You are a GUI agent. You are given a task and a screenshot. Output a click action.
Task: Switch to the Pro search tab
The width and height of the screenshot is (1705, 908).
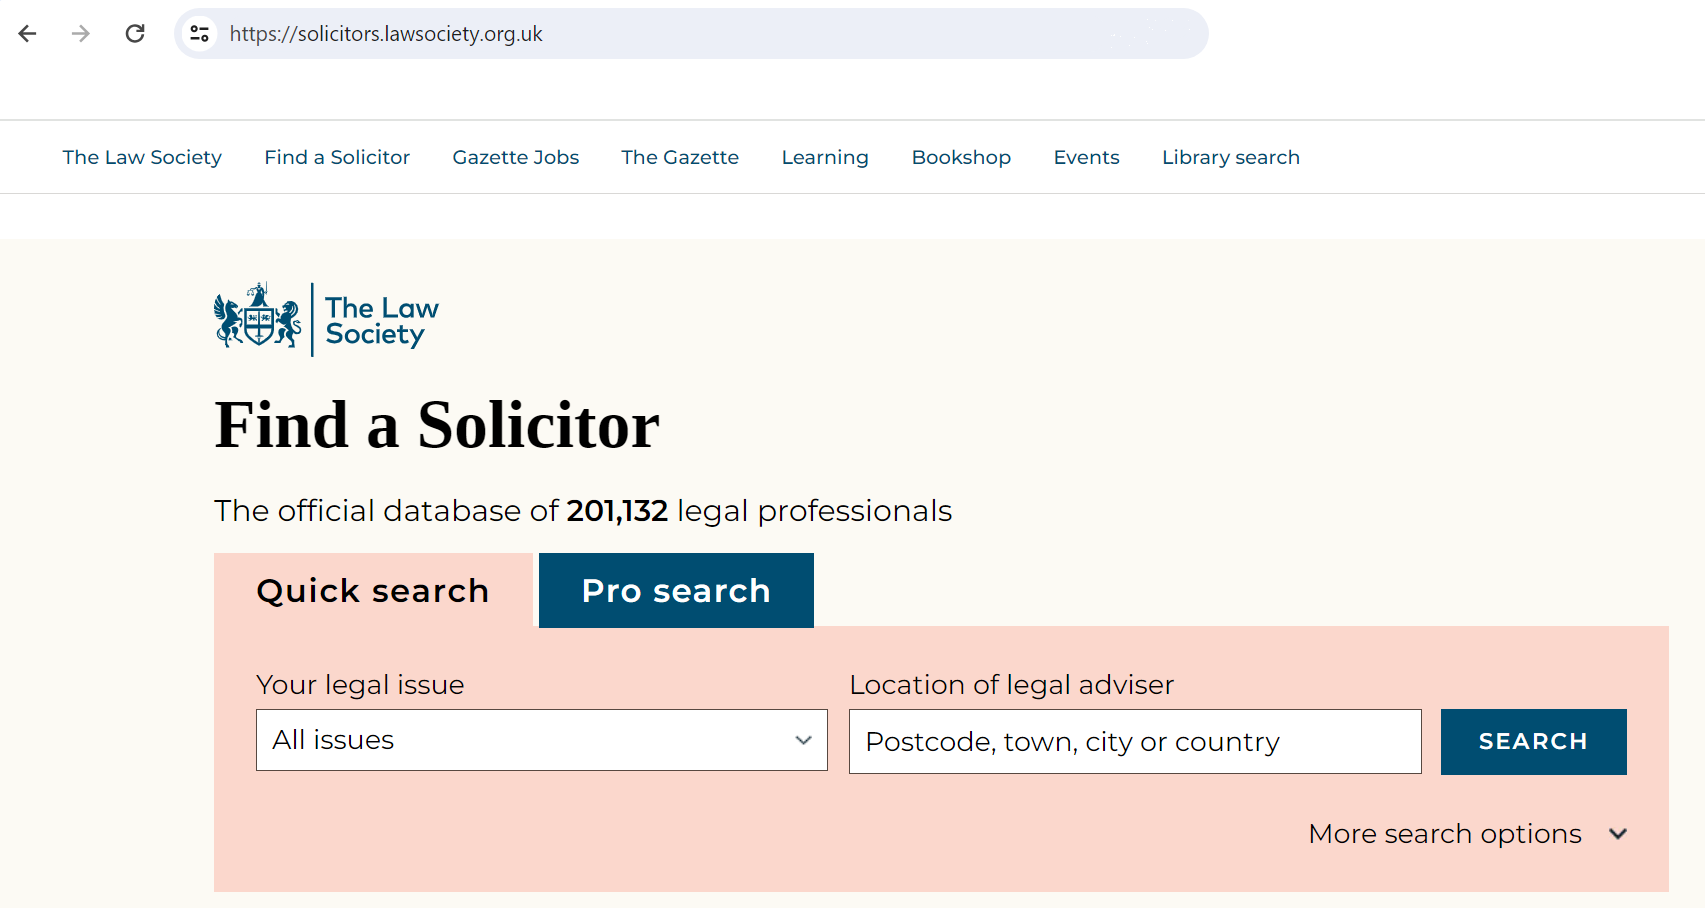click(675, 590)
